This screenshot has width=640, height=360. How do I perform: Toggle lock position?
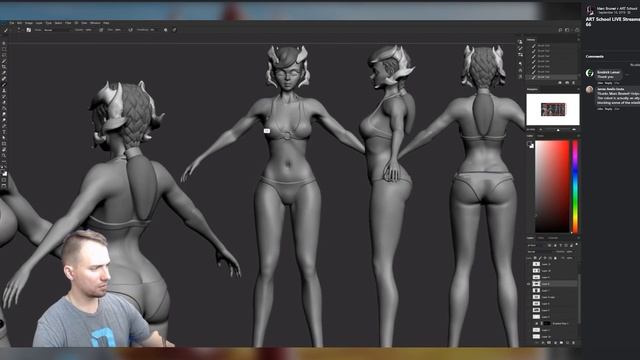click(x=545, y=258)
